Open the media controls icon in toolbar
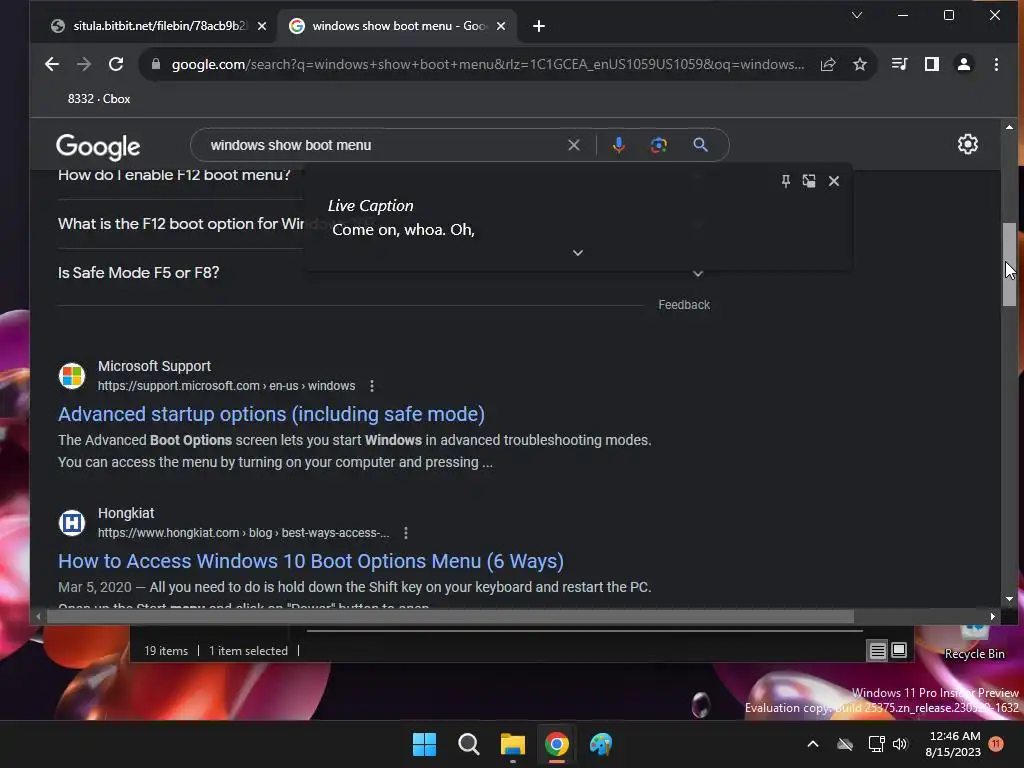 [x=899, y=64]
